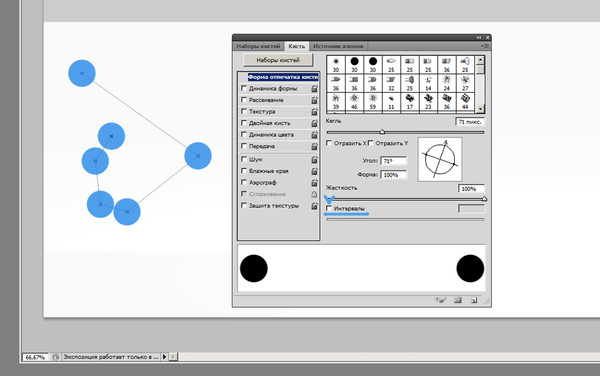This screenshot has height=376, width=600.
Task: Click the lock icon beside Динамика формы
Action: click(x=314, y=89)
